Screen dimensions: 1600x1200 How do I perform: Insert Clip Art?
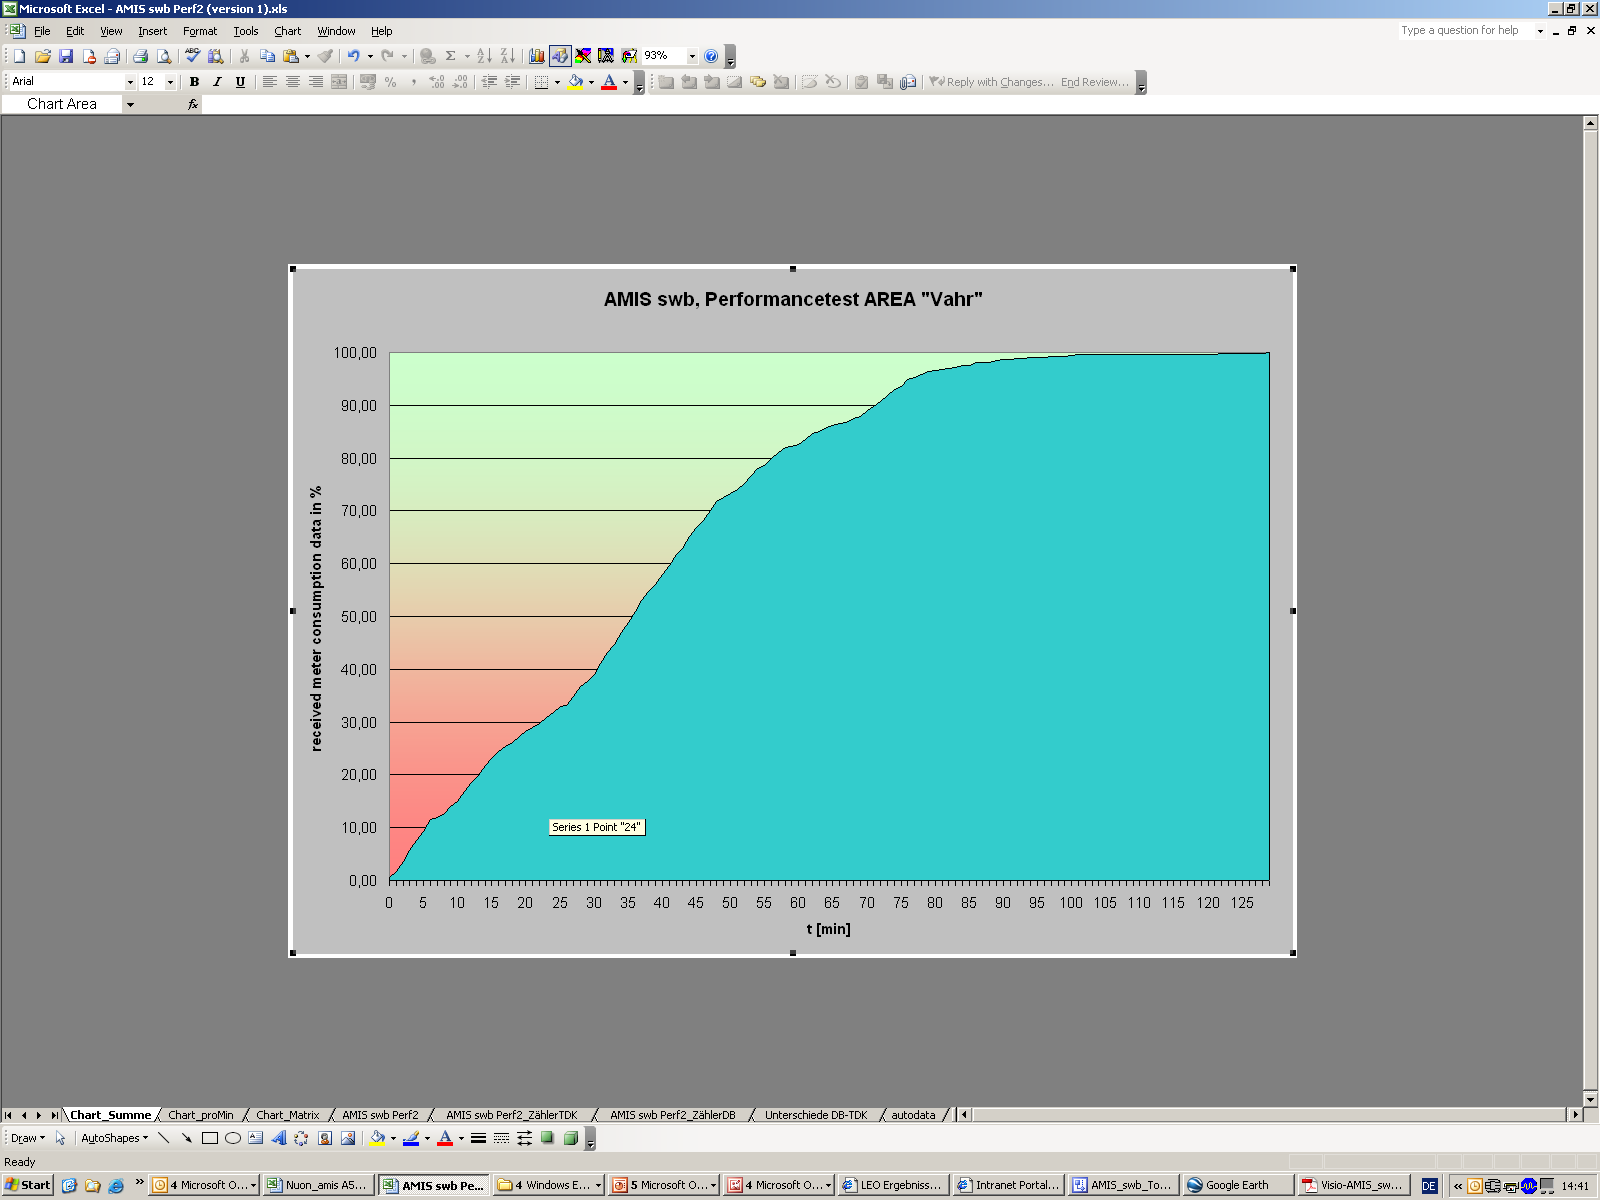point(325,1138)
